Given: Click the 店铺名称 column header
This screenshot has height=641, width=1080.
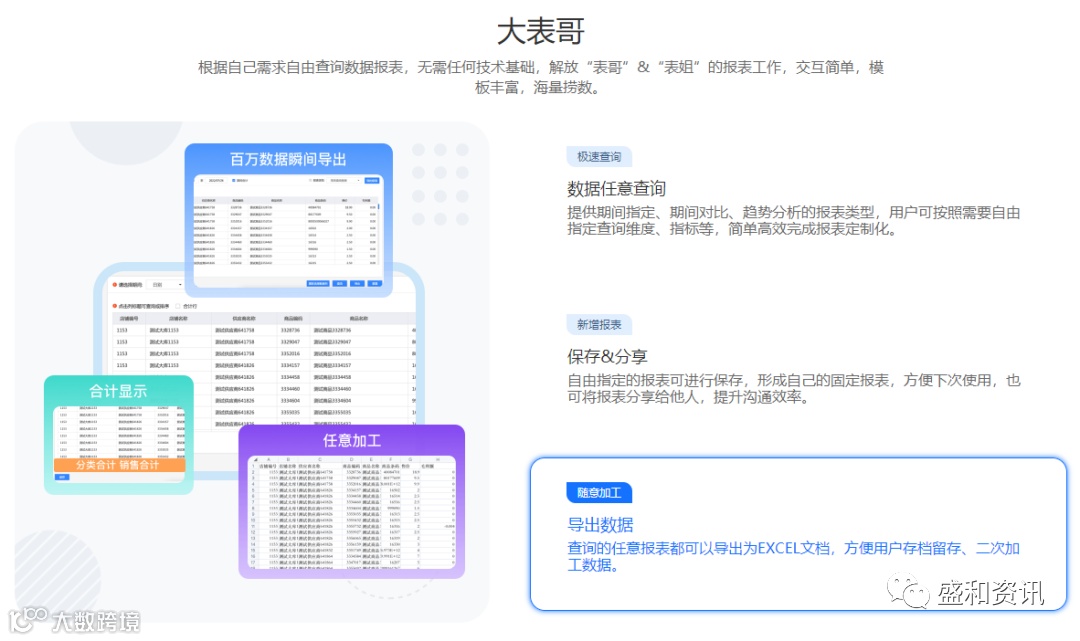Looking at the screenshot, I should click(178, 319).
